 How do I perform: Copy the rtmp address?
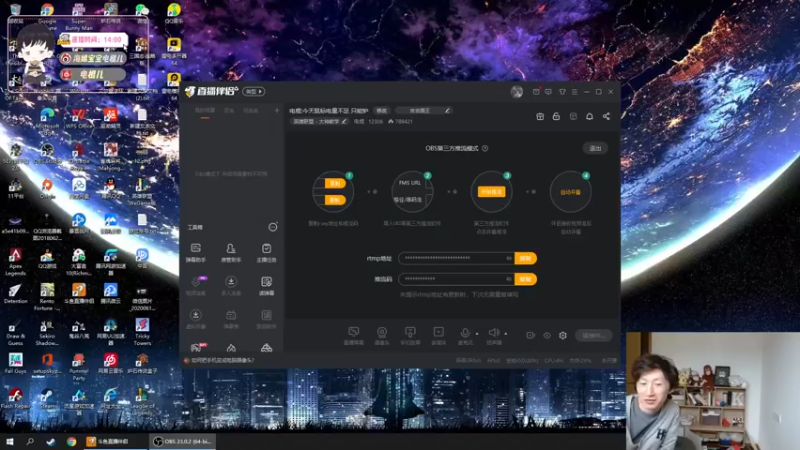[525, 258]
